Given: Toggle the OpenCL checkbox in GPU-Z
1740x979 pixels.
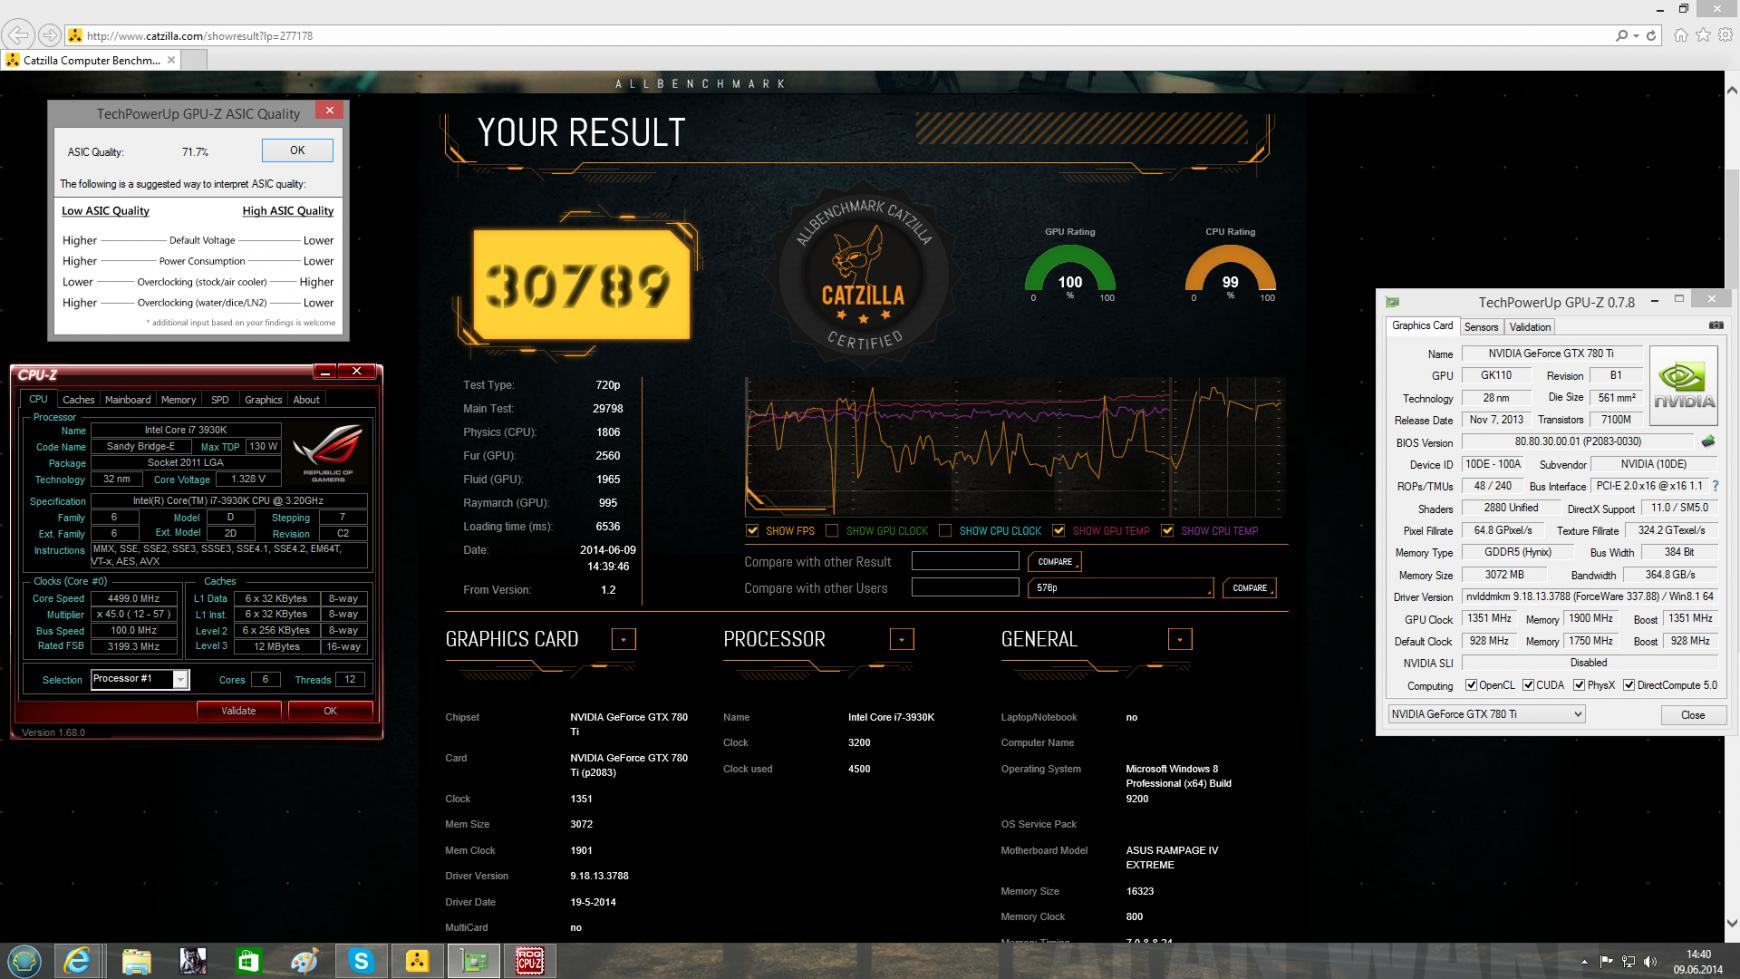Looking at the screenshot, I should click(1471, 685).
